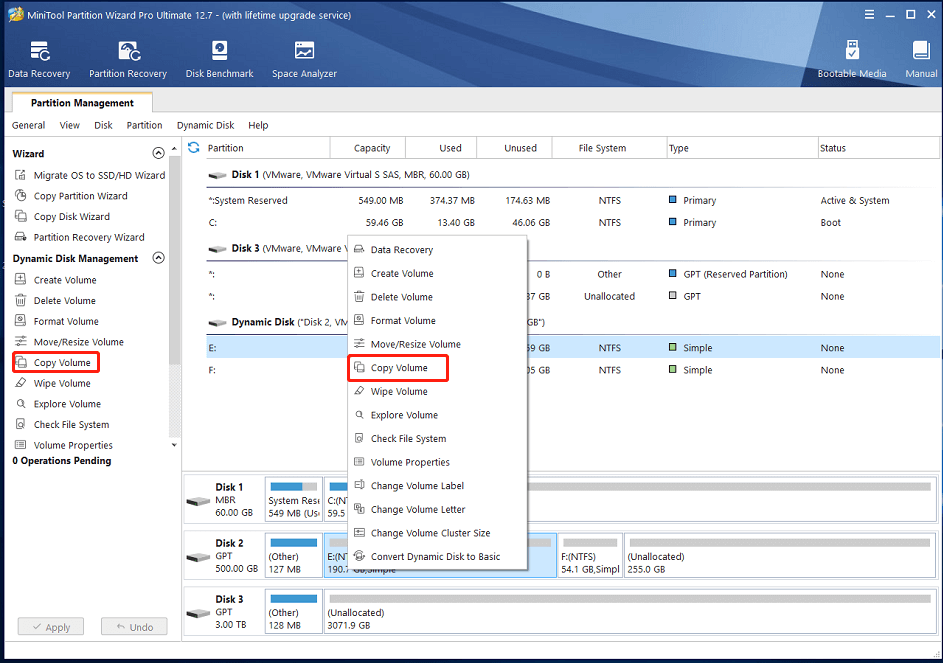Screen dimensions: 943x663
Task: Choose Copy Volume in left sidebar
Action: click(55, 363)
